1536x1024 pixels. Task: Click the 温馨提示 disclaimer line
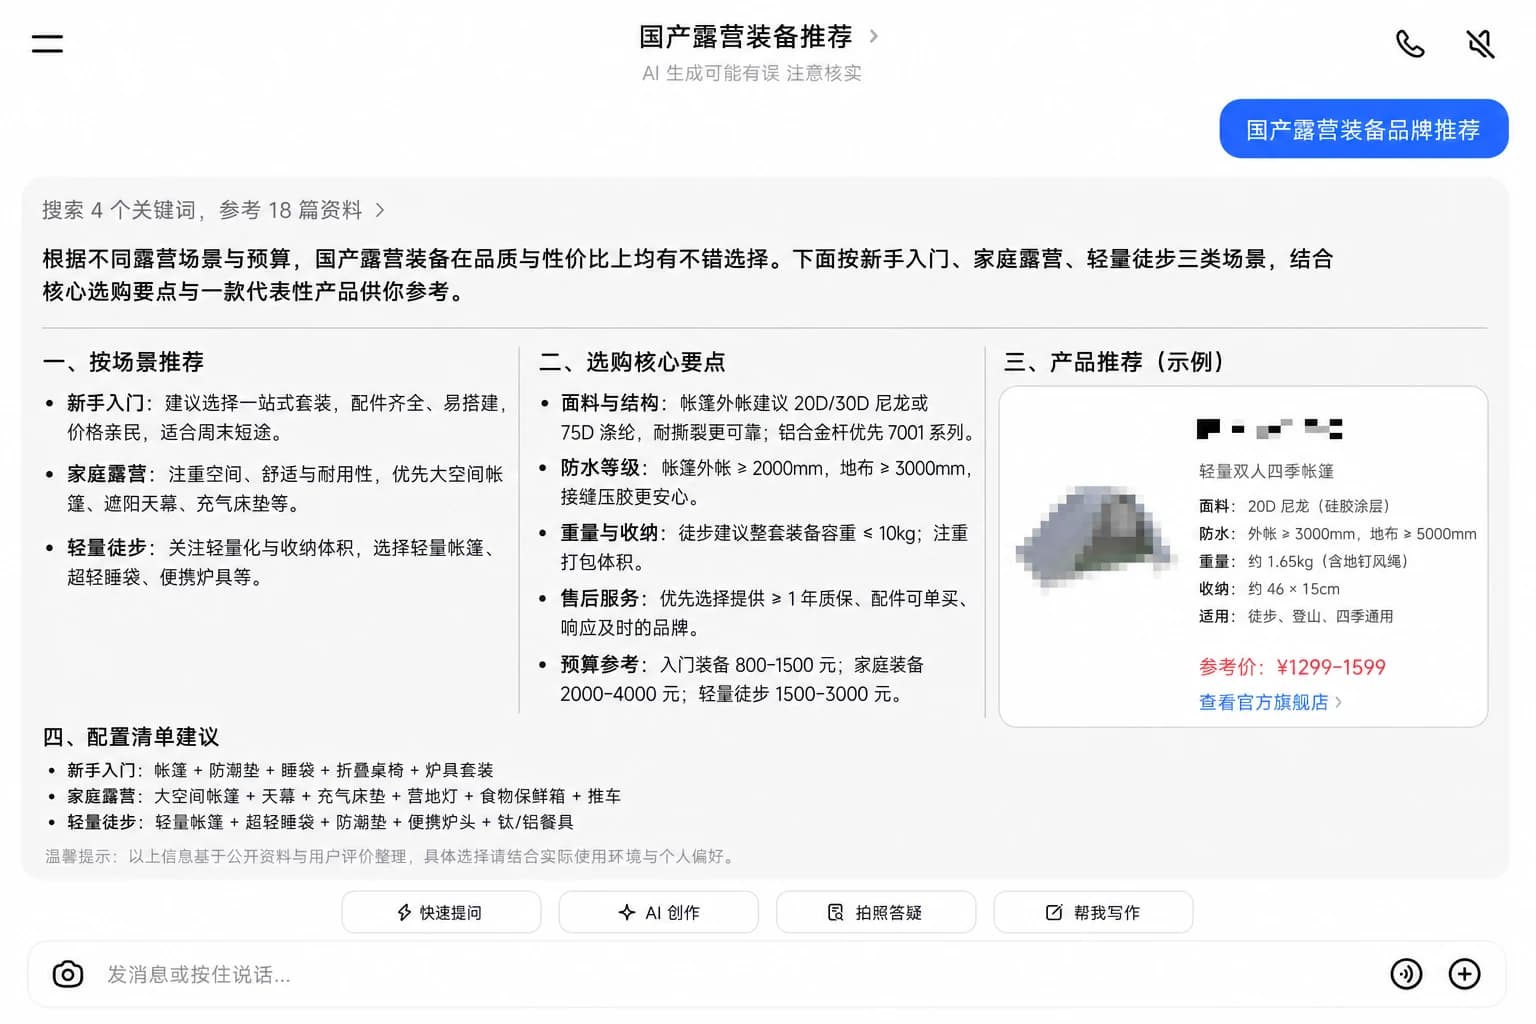tap(391, 856)
